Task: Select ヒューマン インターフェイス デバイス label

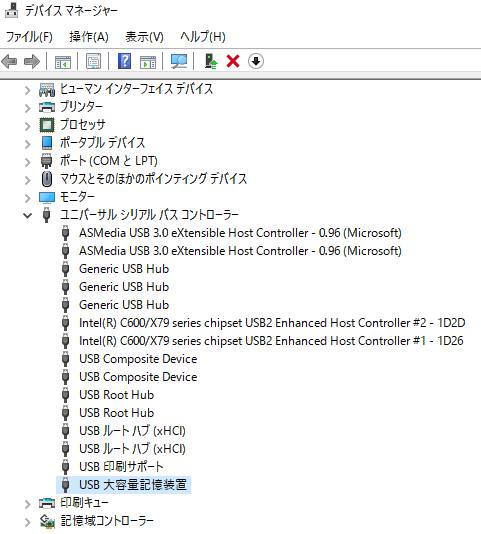Action: click(x=137, y=89)
